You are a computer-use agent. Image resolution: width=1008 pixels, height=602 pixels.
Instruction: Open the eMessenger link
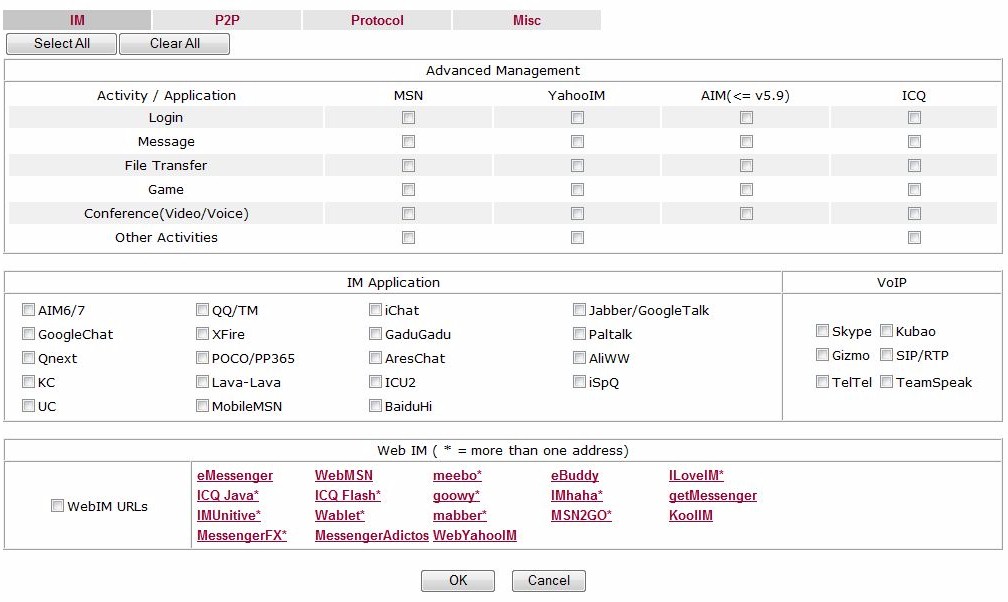[235, 475]
